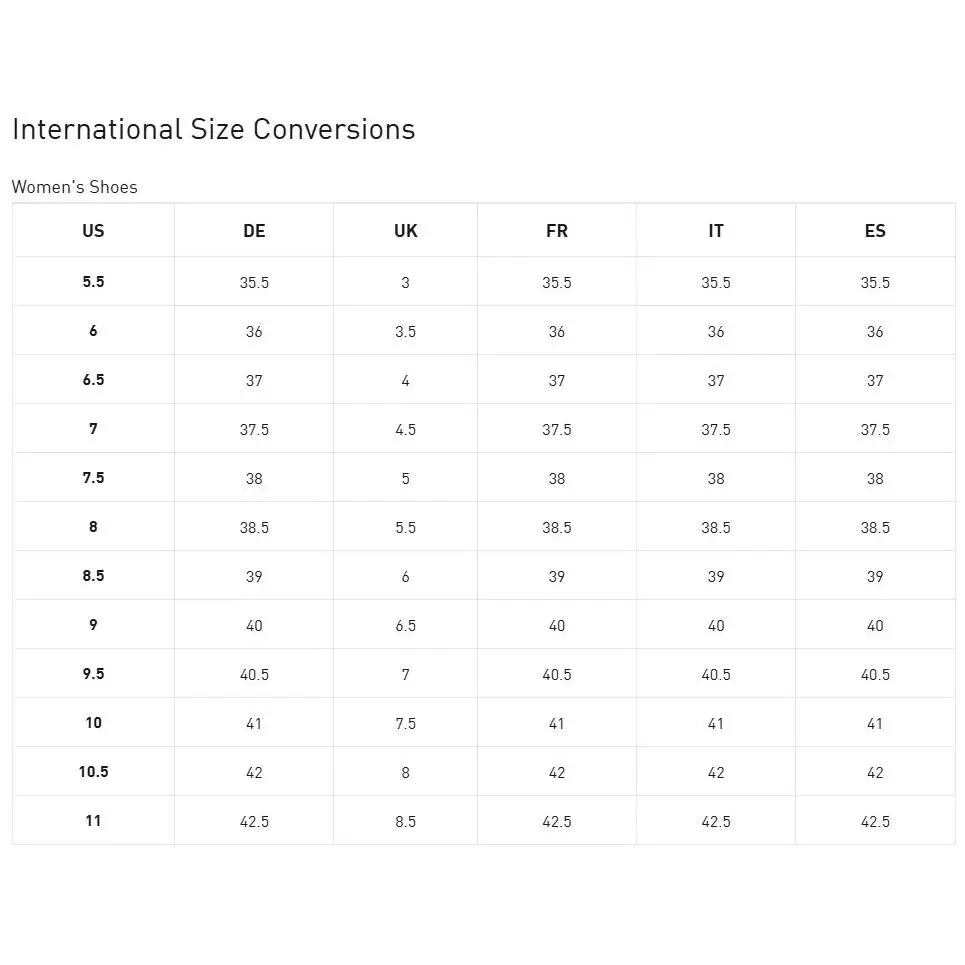Viewport: 965px width, 965px height.
Task: Select FR value 38.5 cell
Action: point(557,527)
